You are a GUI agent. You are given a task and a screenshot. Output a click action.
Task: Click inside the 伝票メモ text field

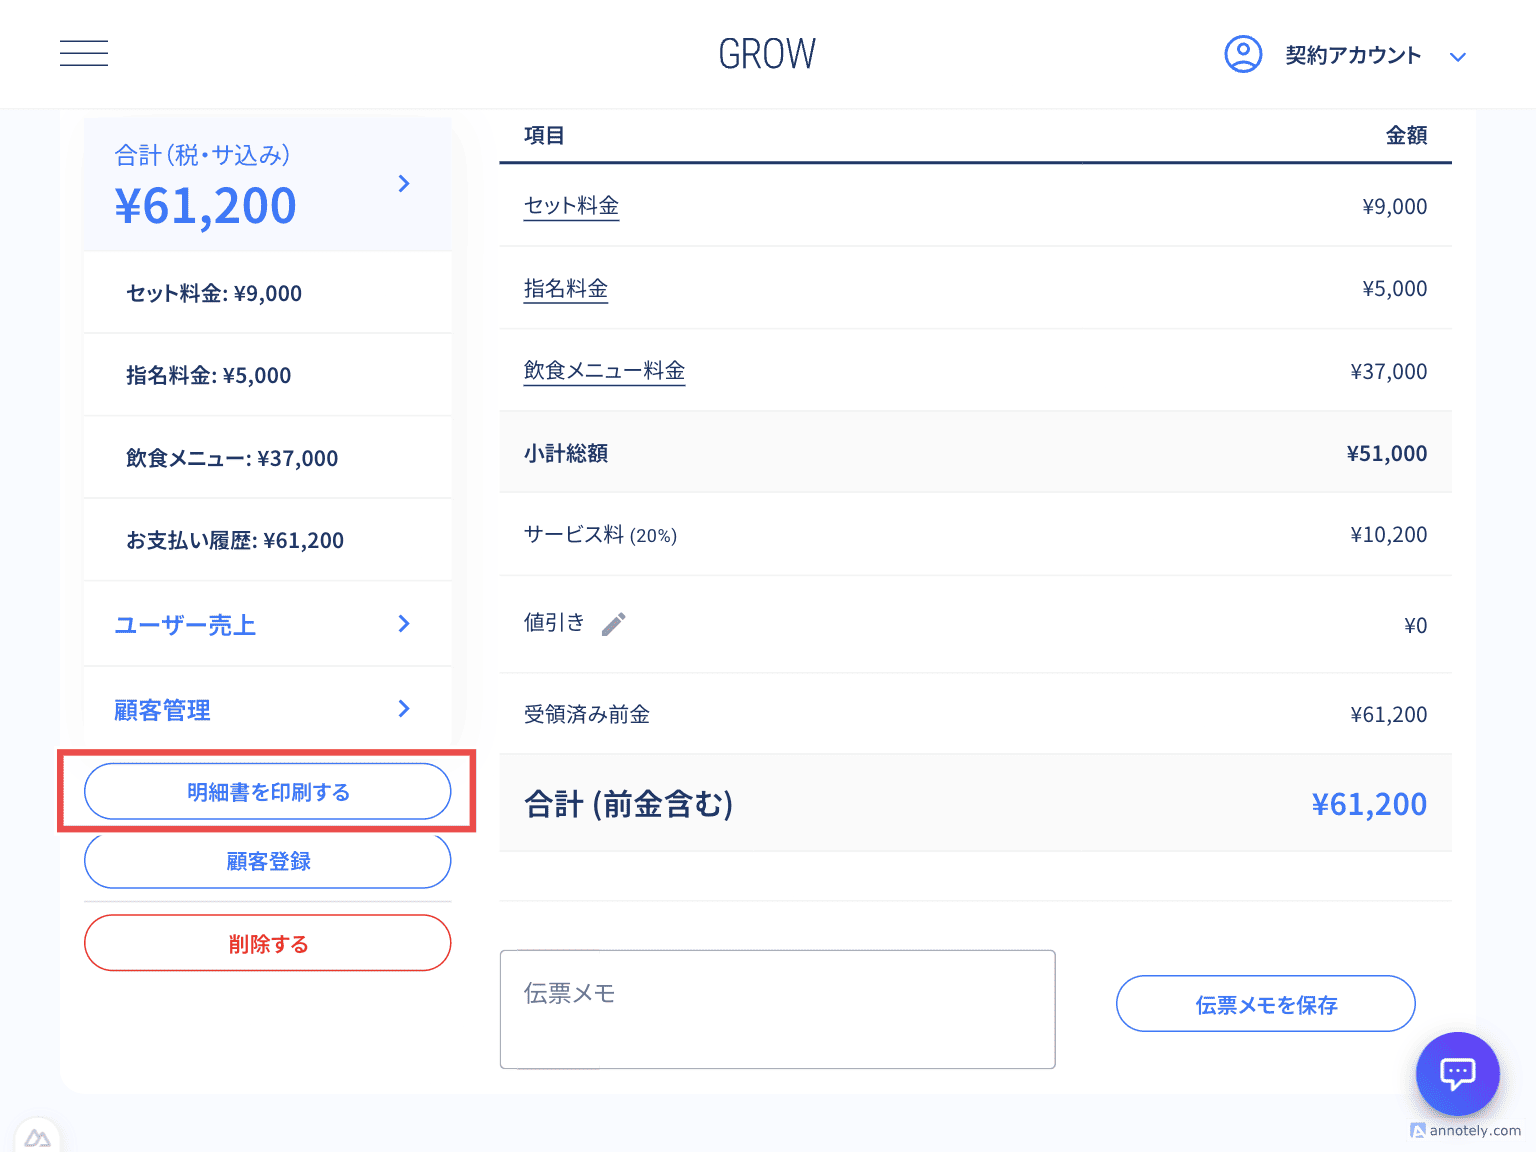778,1009
